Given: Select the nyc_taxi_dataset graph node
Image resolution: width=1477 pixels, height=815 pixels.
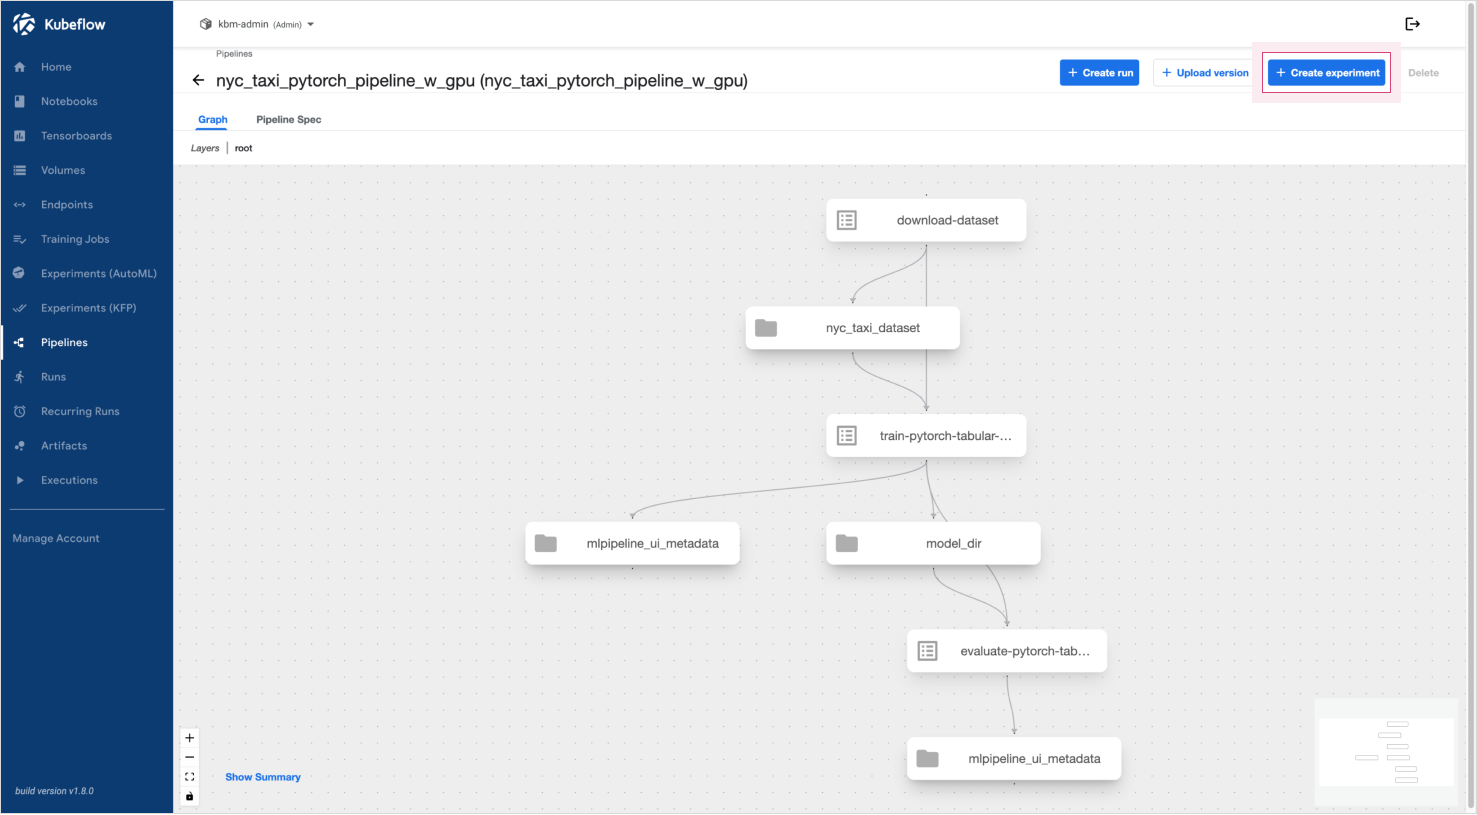Looking at the screenshot, I should point(853,328).
